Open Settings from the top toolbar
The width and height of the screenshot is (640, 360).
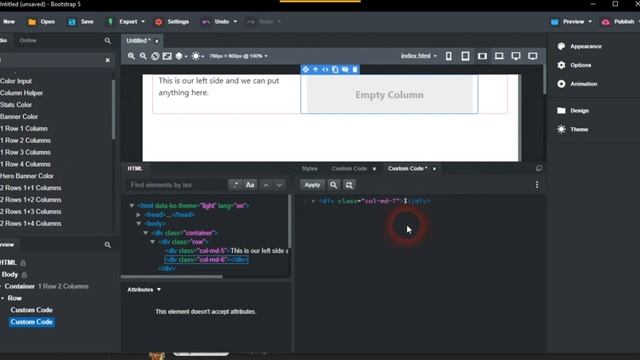[x=172, y=22]
